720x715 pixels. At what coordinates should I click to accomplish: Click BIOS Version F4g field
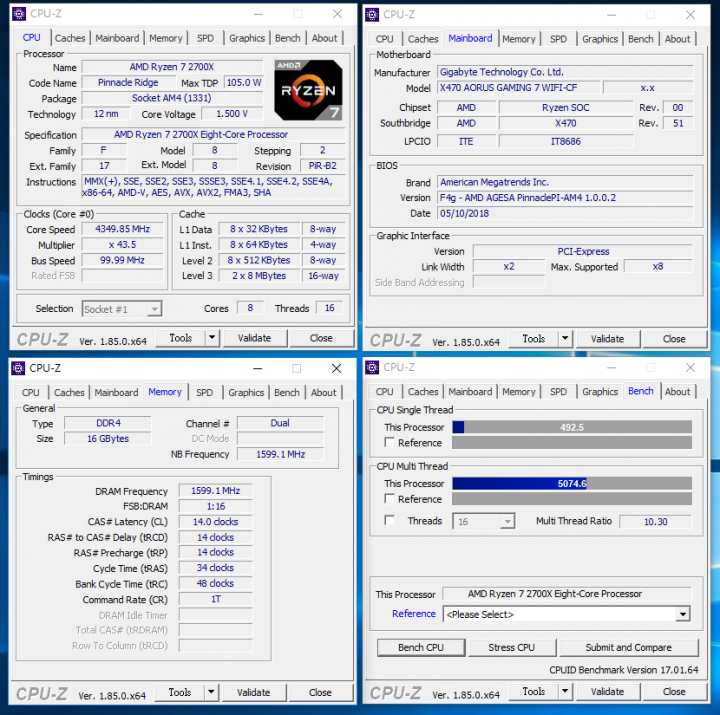565,198
